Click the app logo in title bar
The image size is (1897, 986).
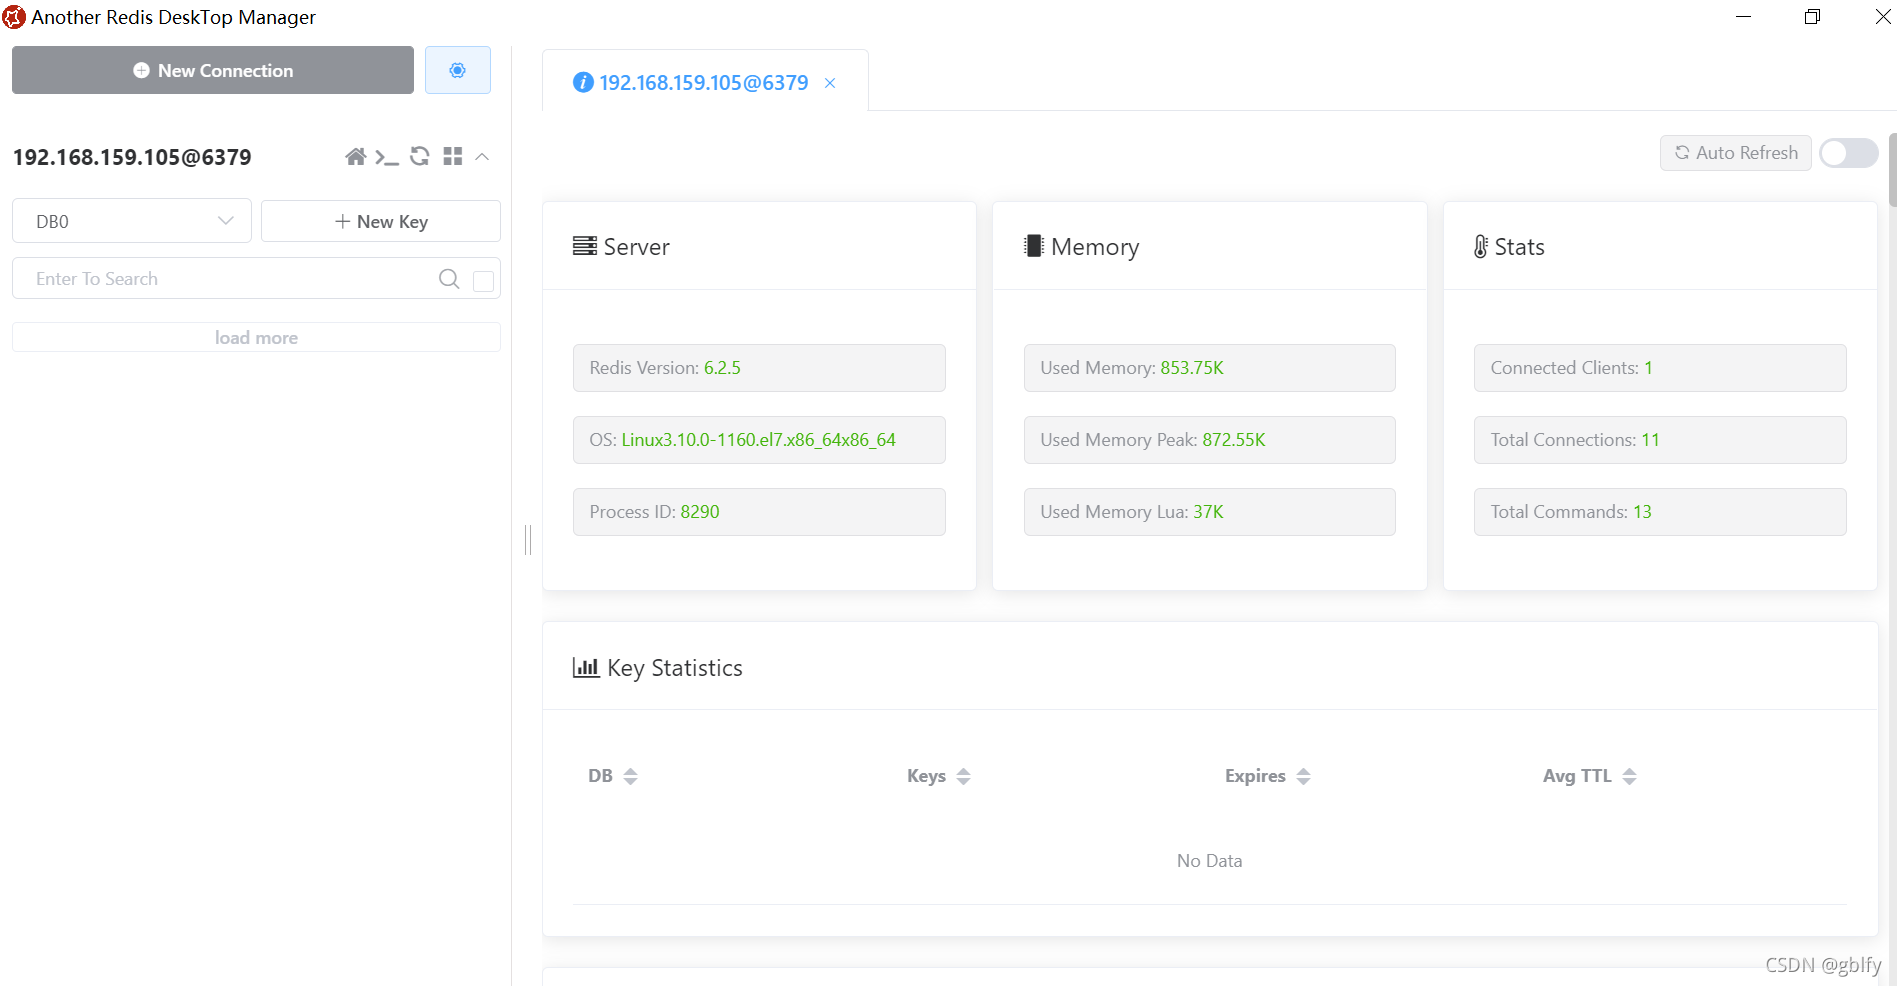14,17
